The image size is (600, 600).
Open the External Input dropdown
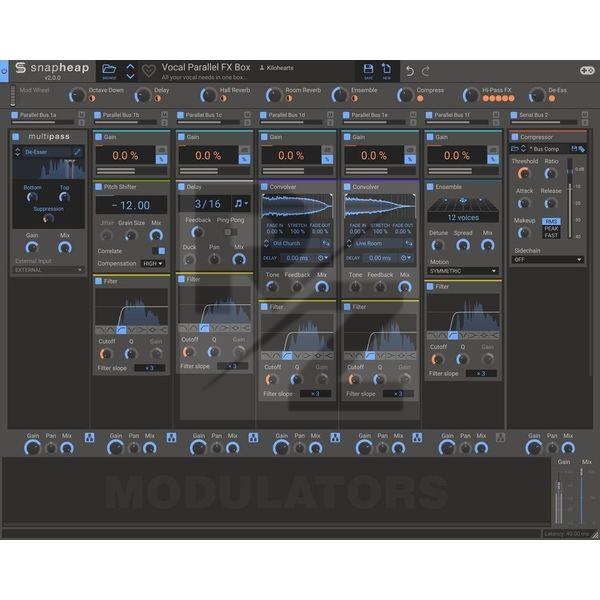click(x=48, y=270)
